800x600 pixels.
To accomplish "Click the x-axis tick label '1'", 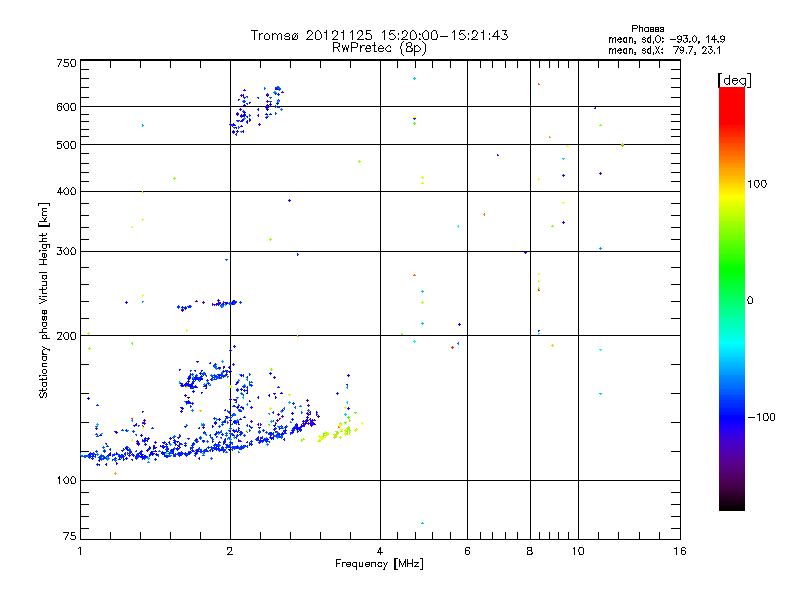I will [80, 551].
